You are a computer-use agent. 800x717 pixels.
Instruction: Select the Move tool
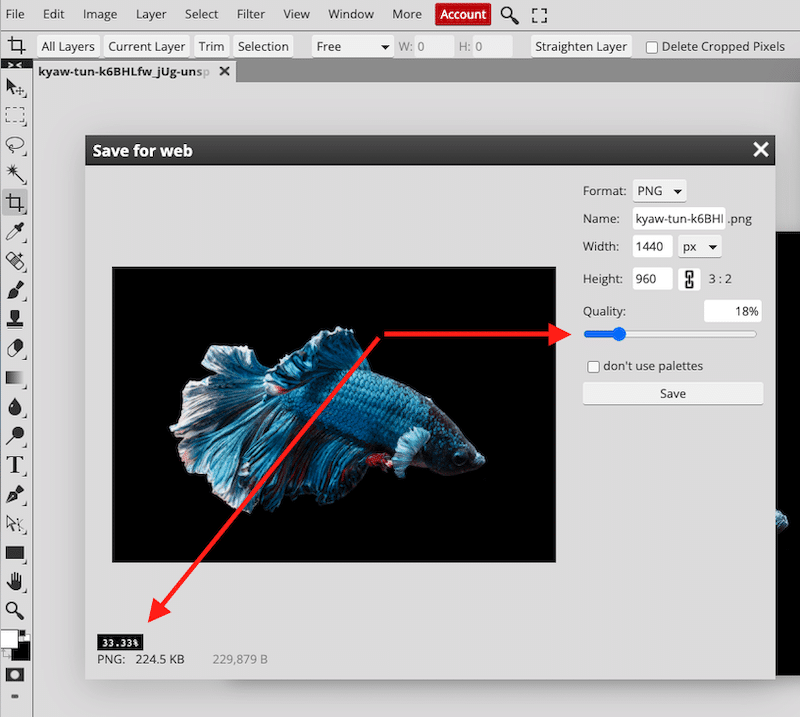click(15, 87)
